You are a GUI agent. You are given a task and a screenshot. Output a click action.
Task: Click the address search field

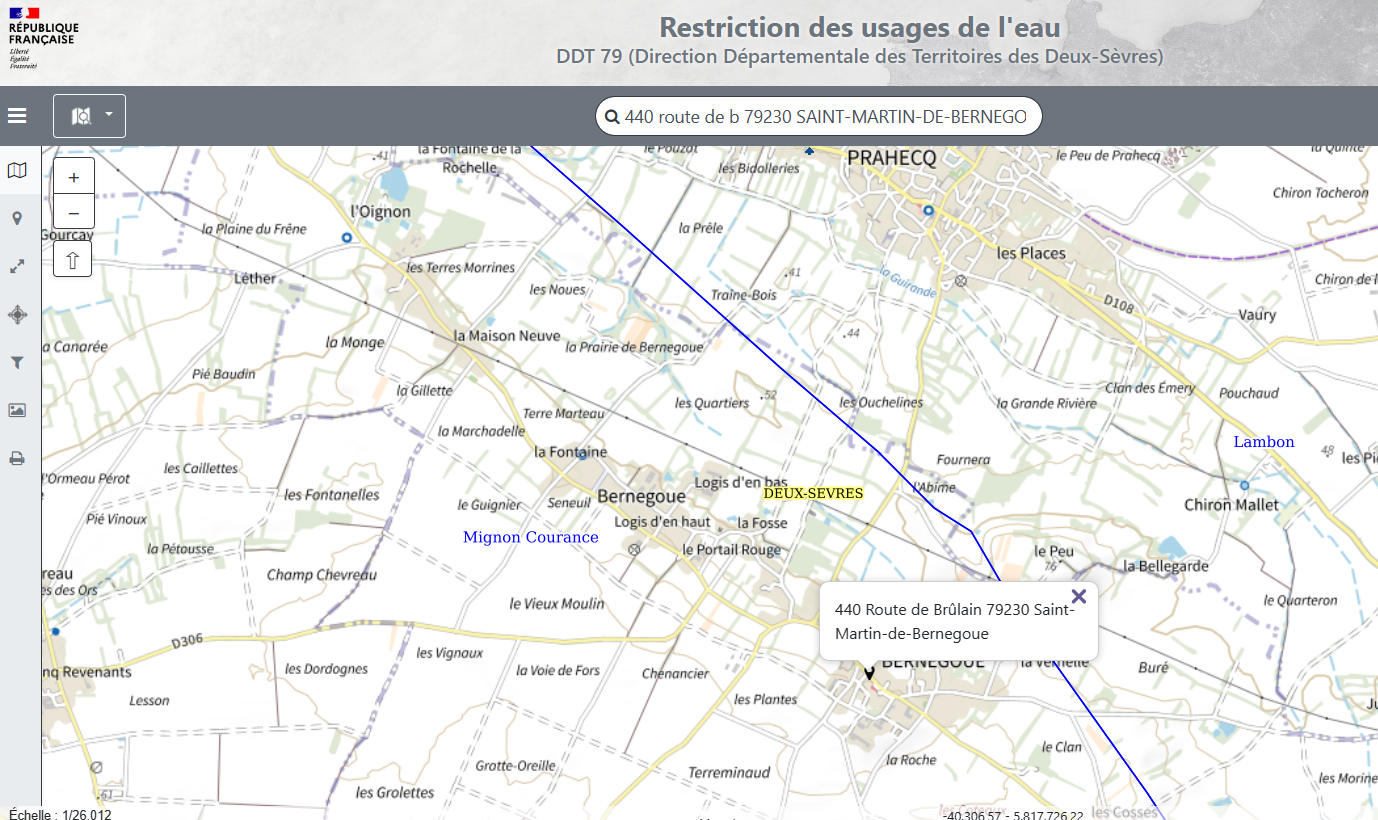click(825, 117)
